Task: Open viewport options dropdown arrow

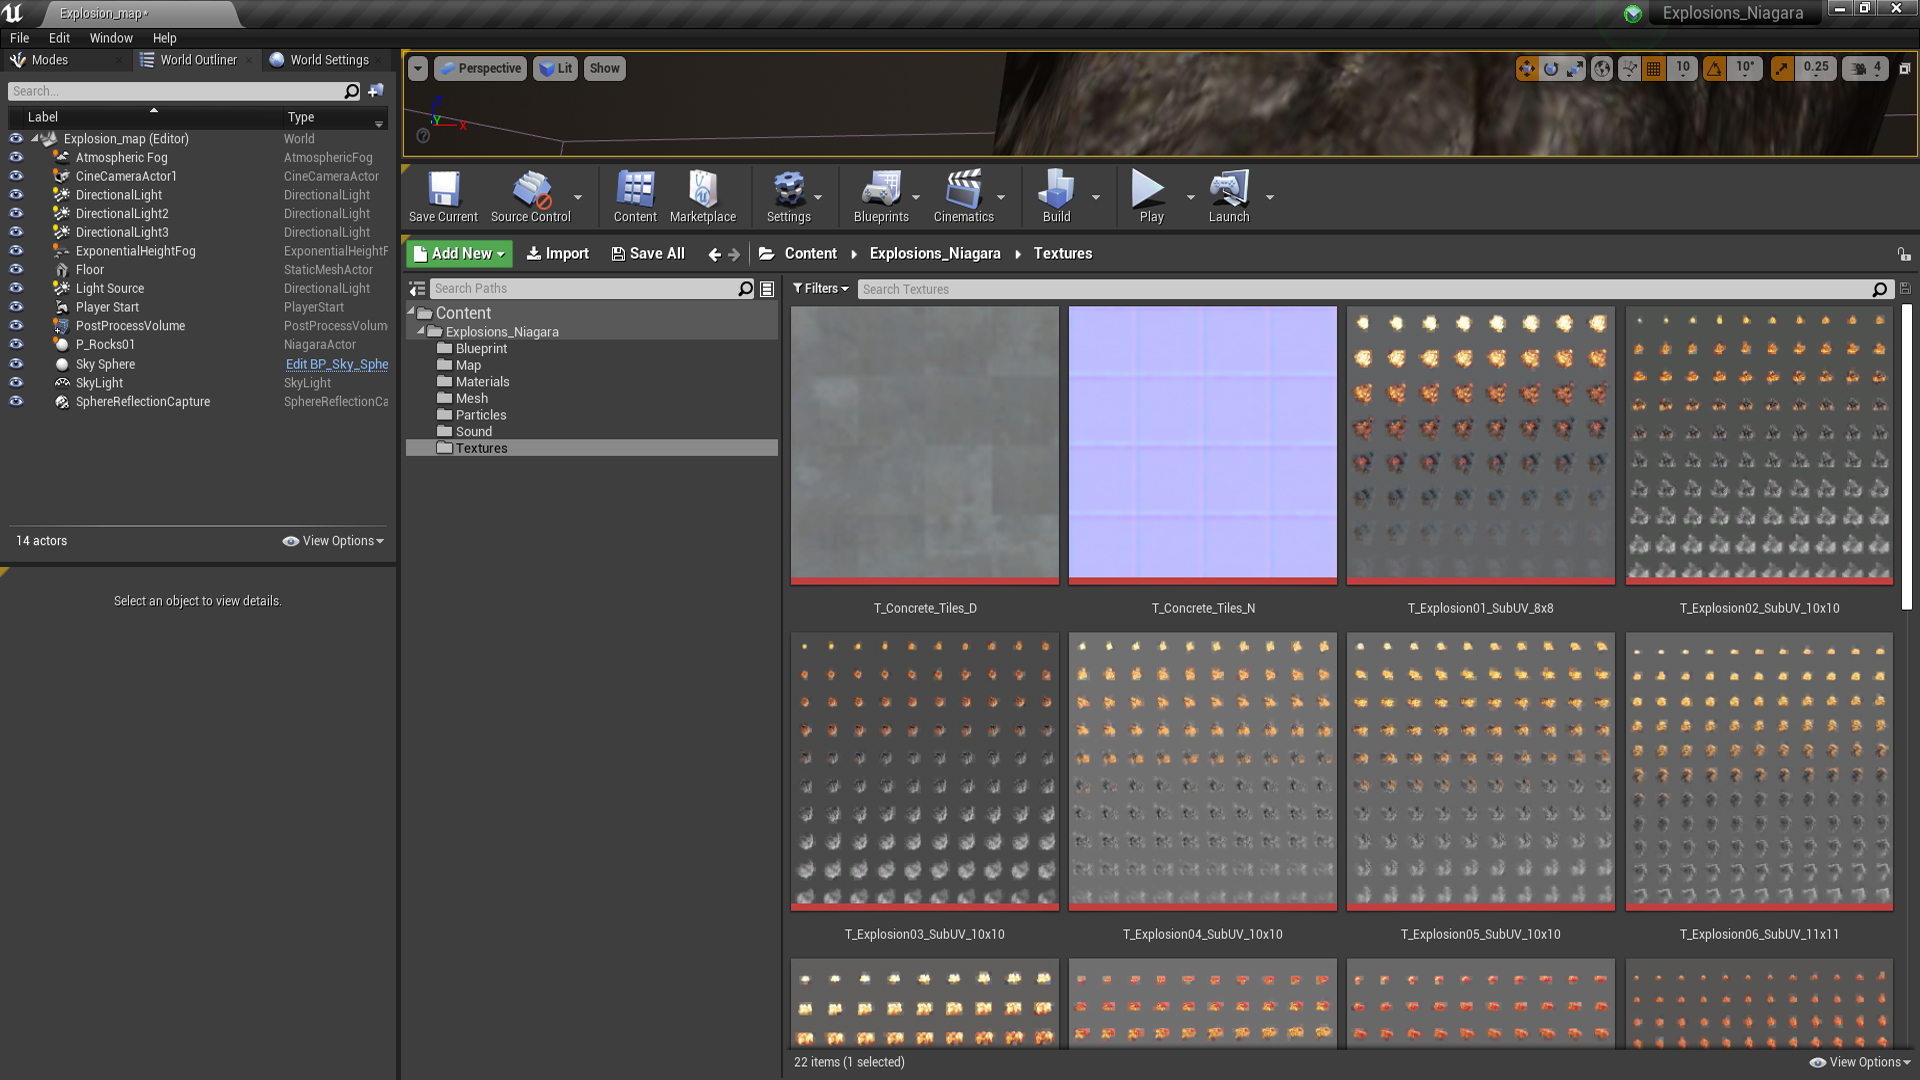Action: tap(417, 68)
